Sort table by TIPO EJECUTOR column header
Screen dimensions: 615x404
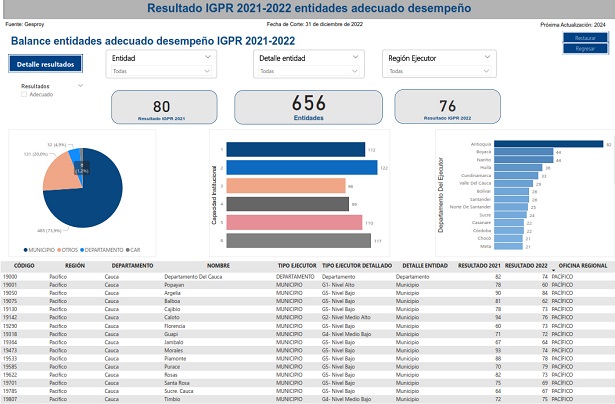[x=297, y=266]
